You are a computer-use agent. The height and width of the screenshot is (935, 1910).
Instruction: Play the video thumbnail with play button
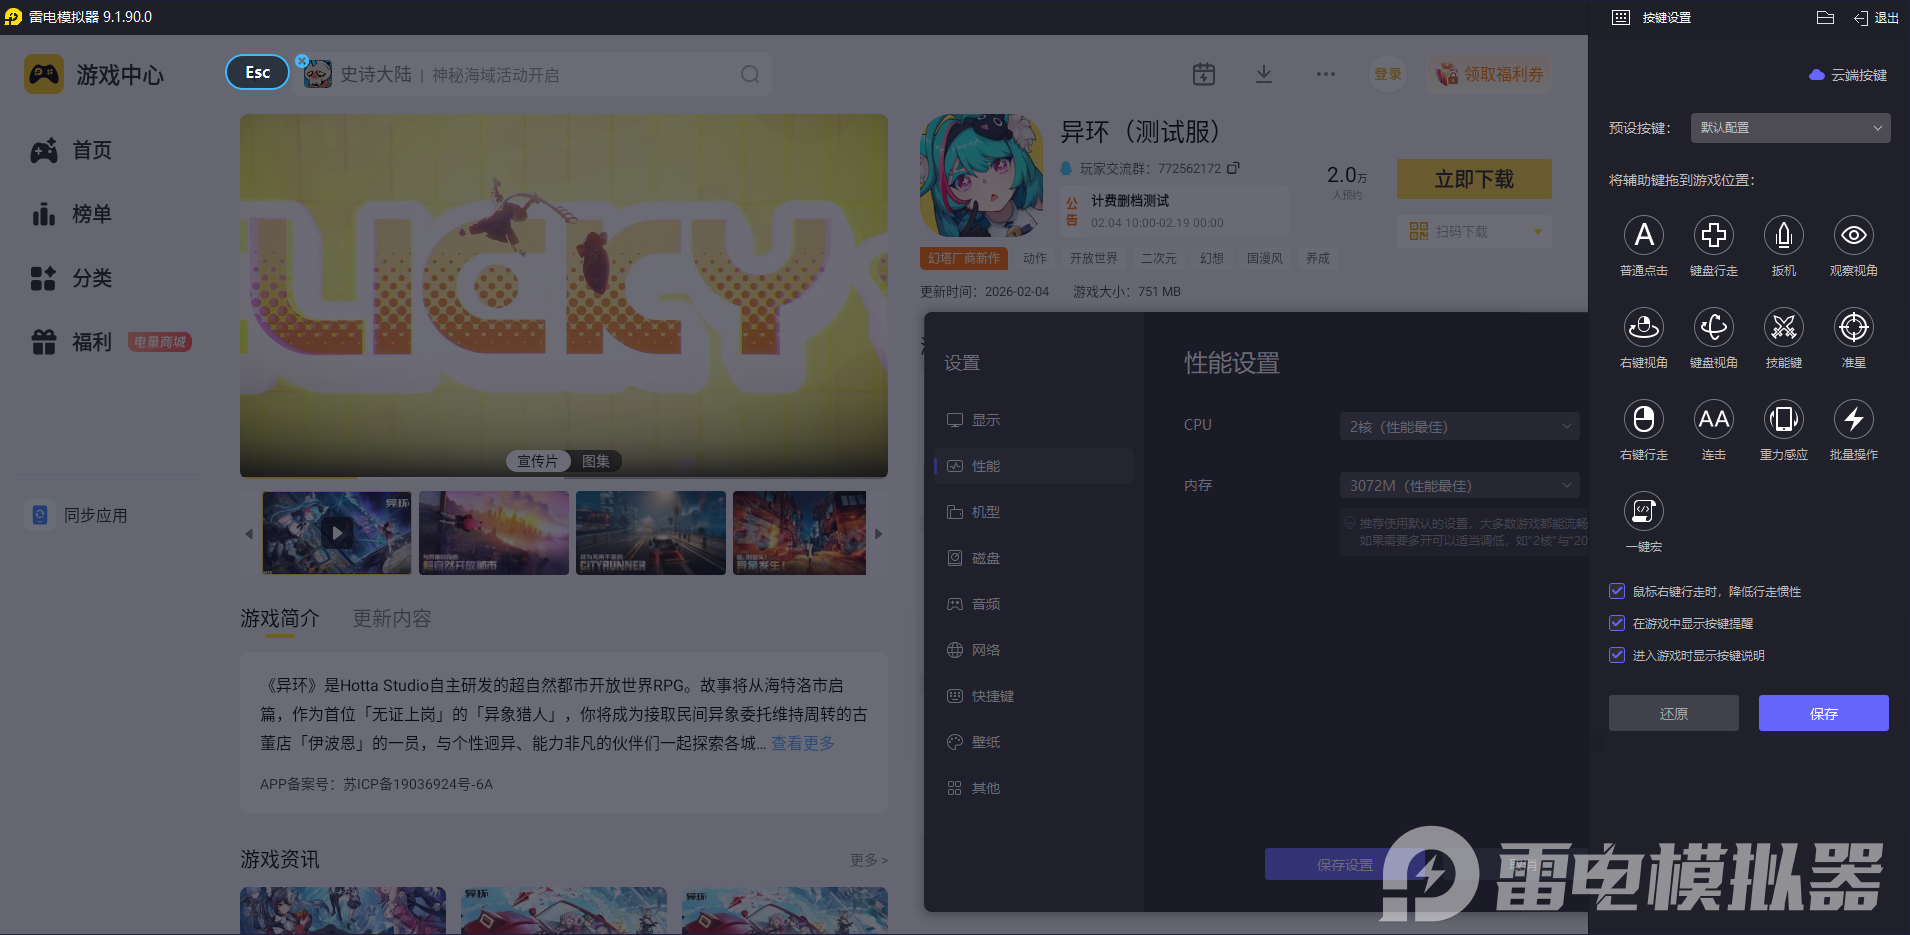[337, 533]
